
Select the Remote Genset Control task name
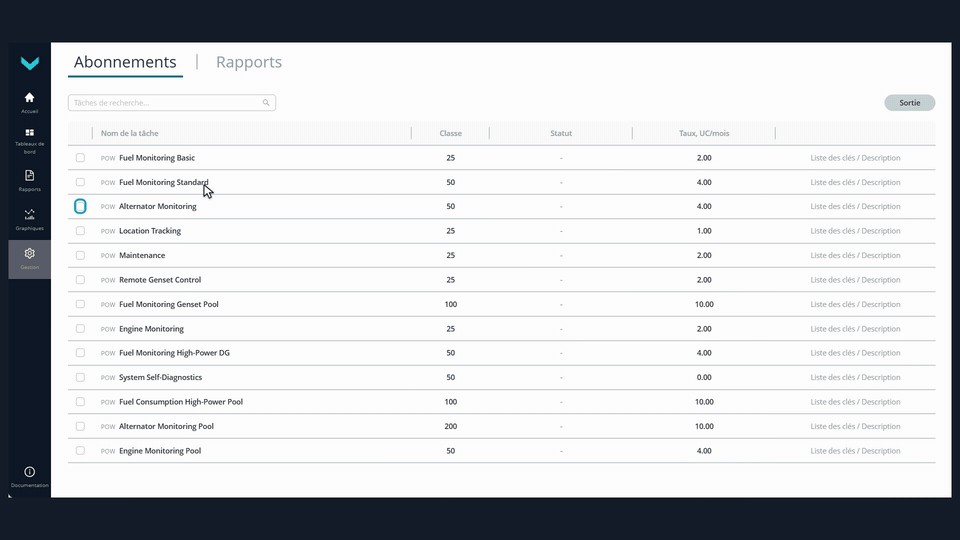(160, 280)
